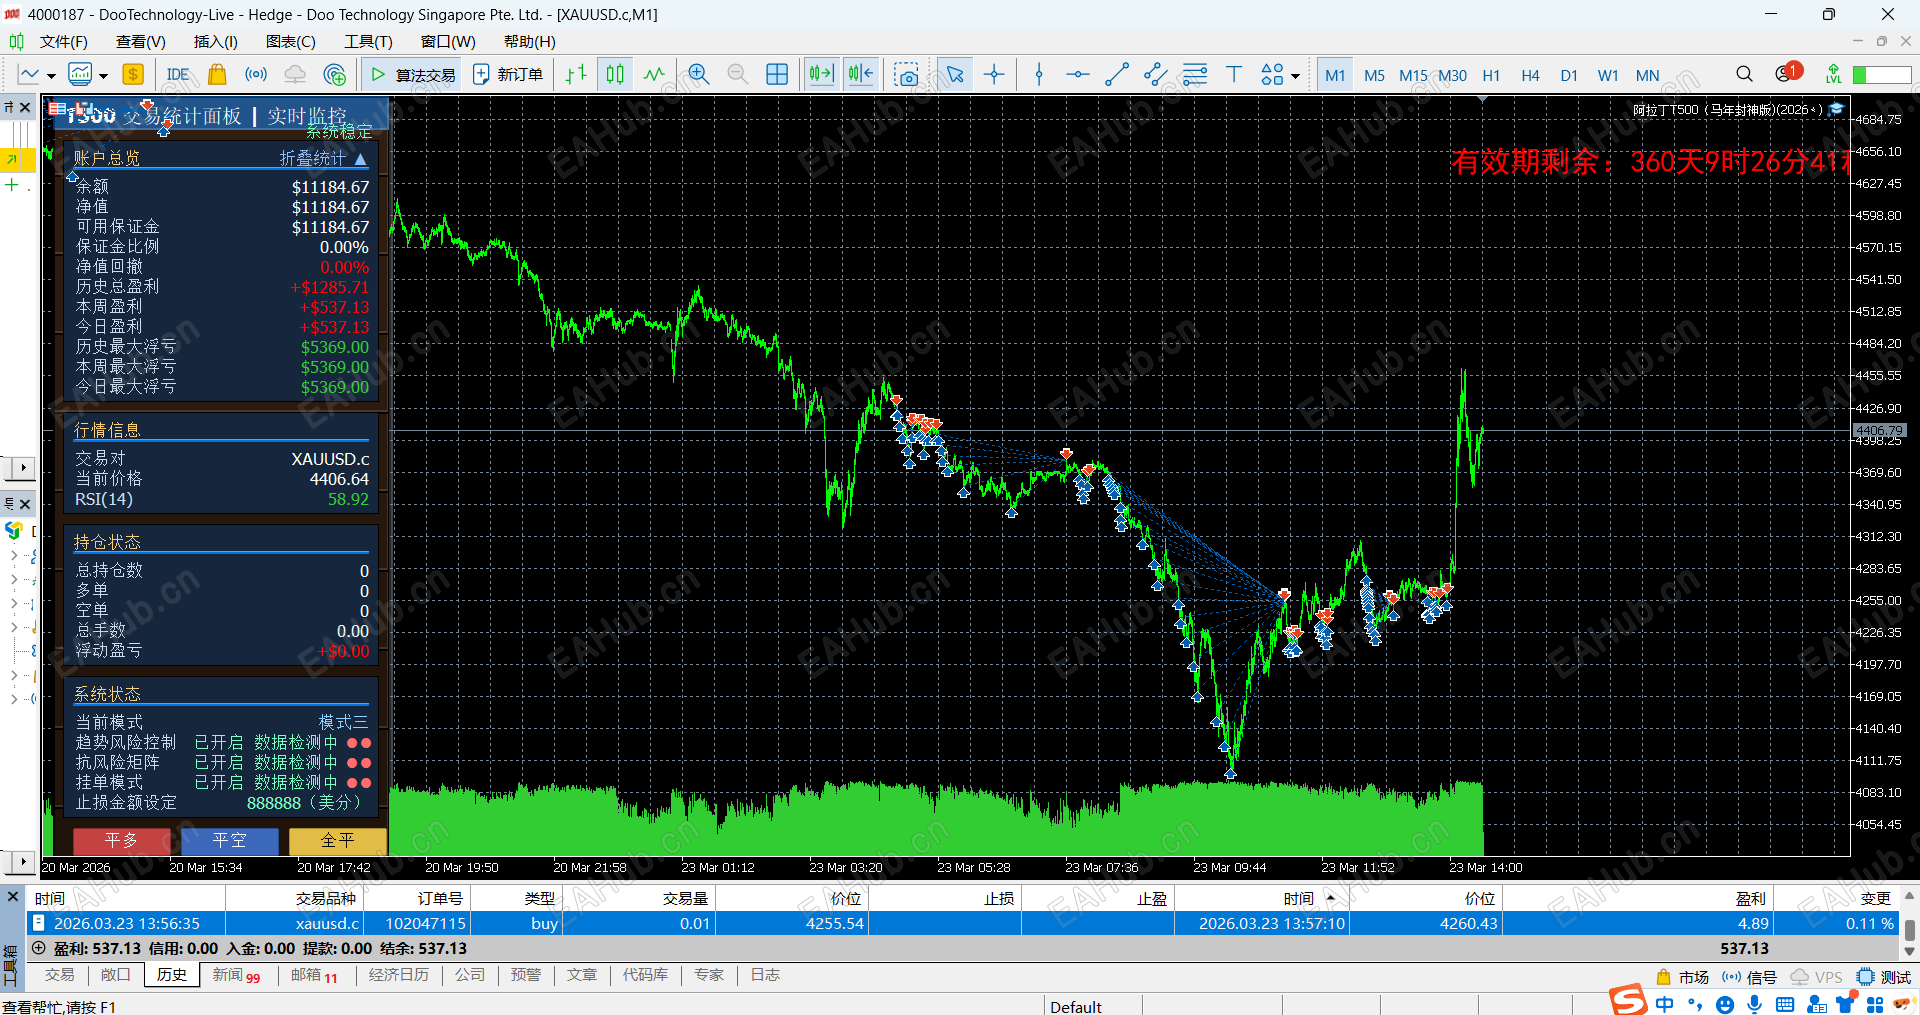Image resolution: width=1920 pixels, height=1015 pixels.
Task: Click the yellow dollar sign icon
Action: [133, 74]
